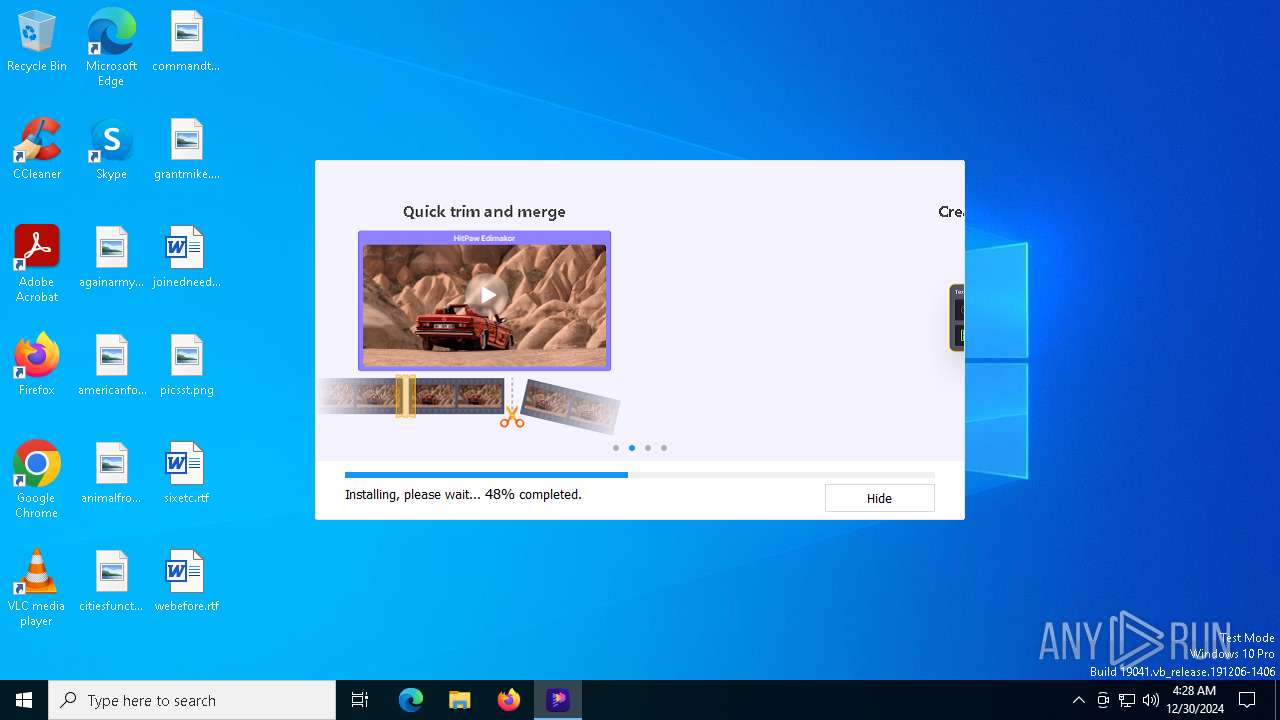Click the scissors cut icon on film strip

[512, 416]
